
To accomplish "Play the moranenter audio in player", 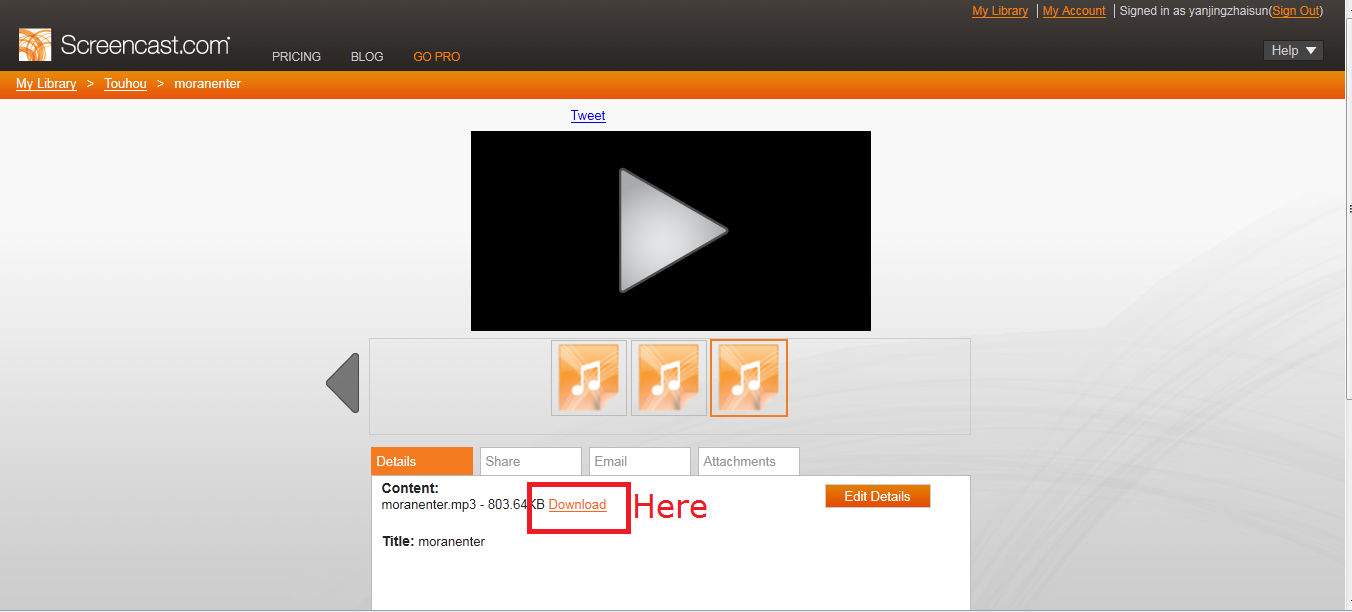I will coord(671,231).
